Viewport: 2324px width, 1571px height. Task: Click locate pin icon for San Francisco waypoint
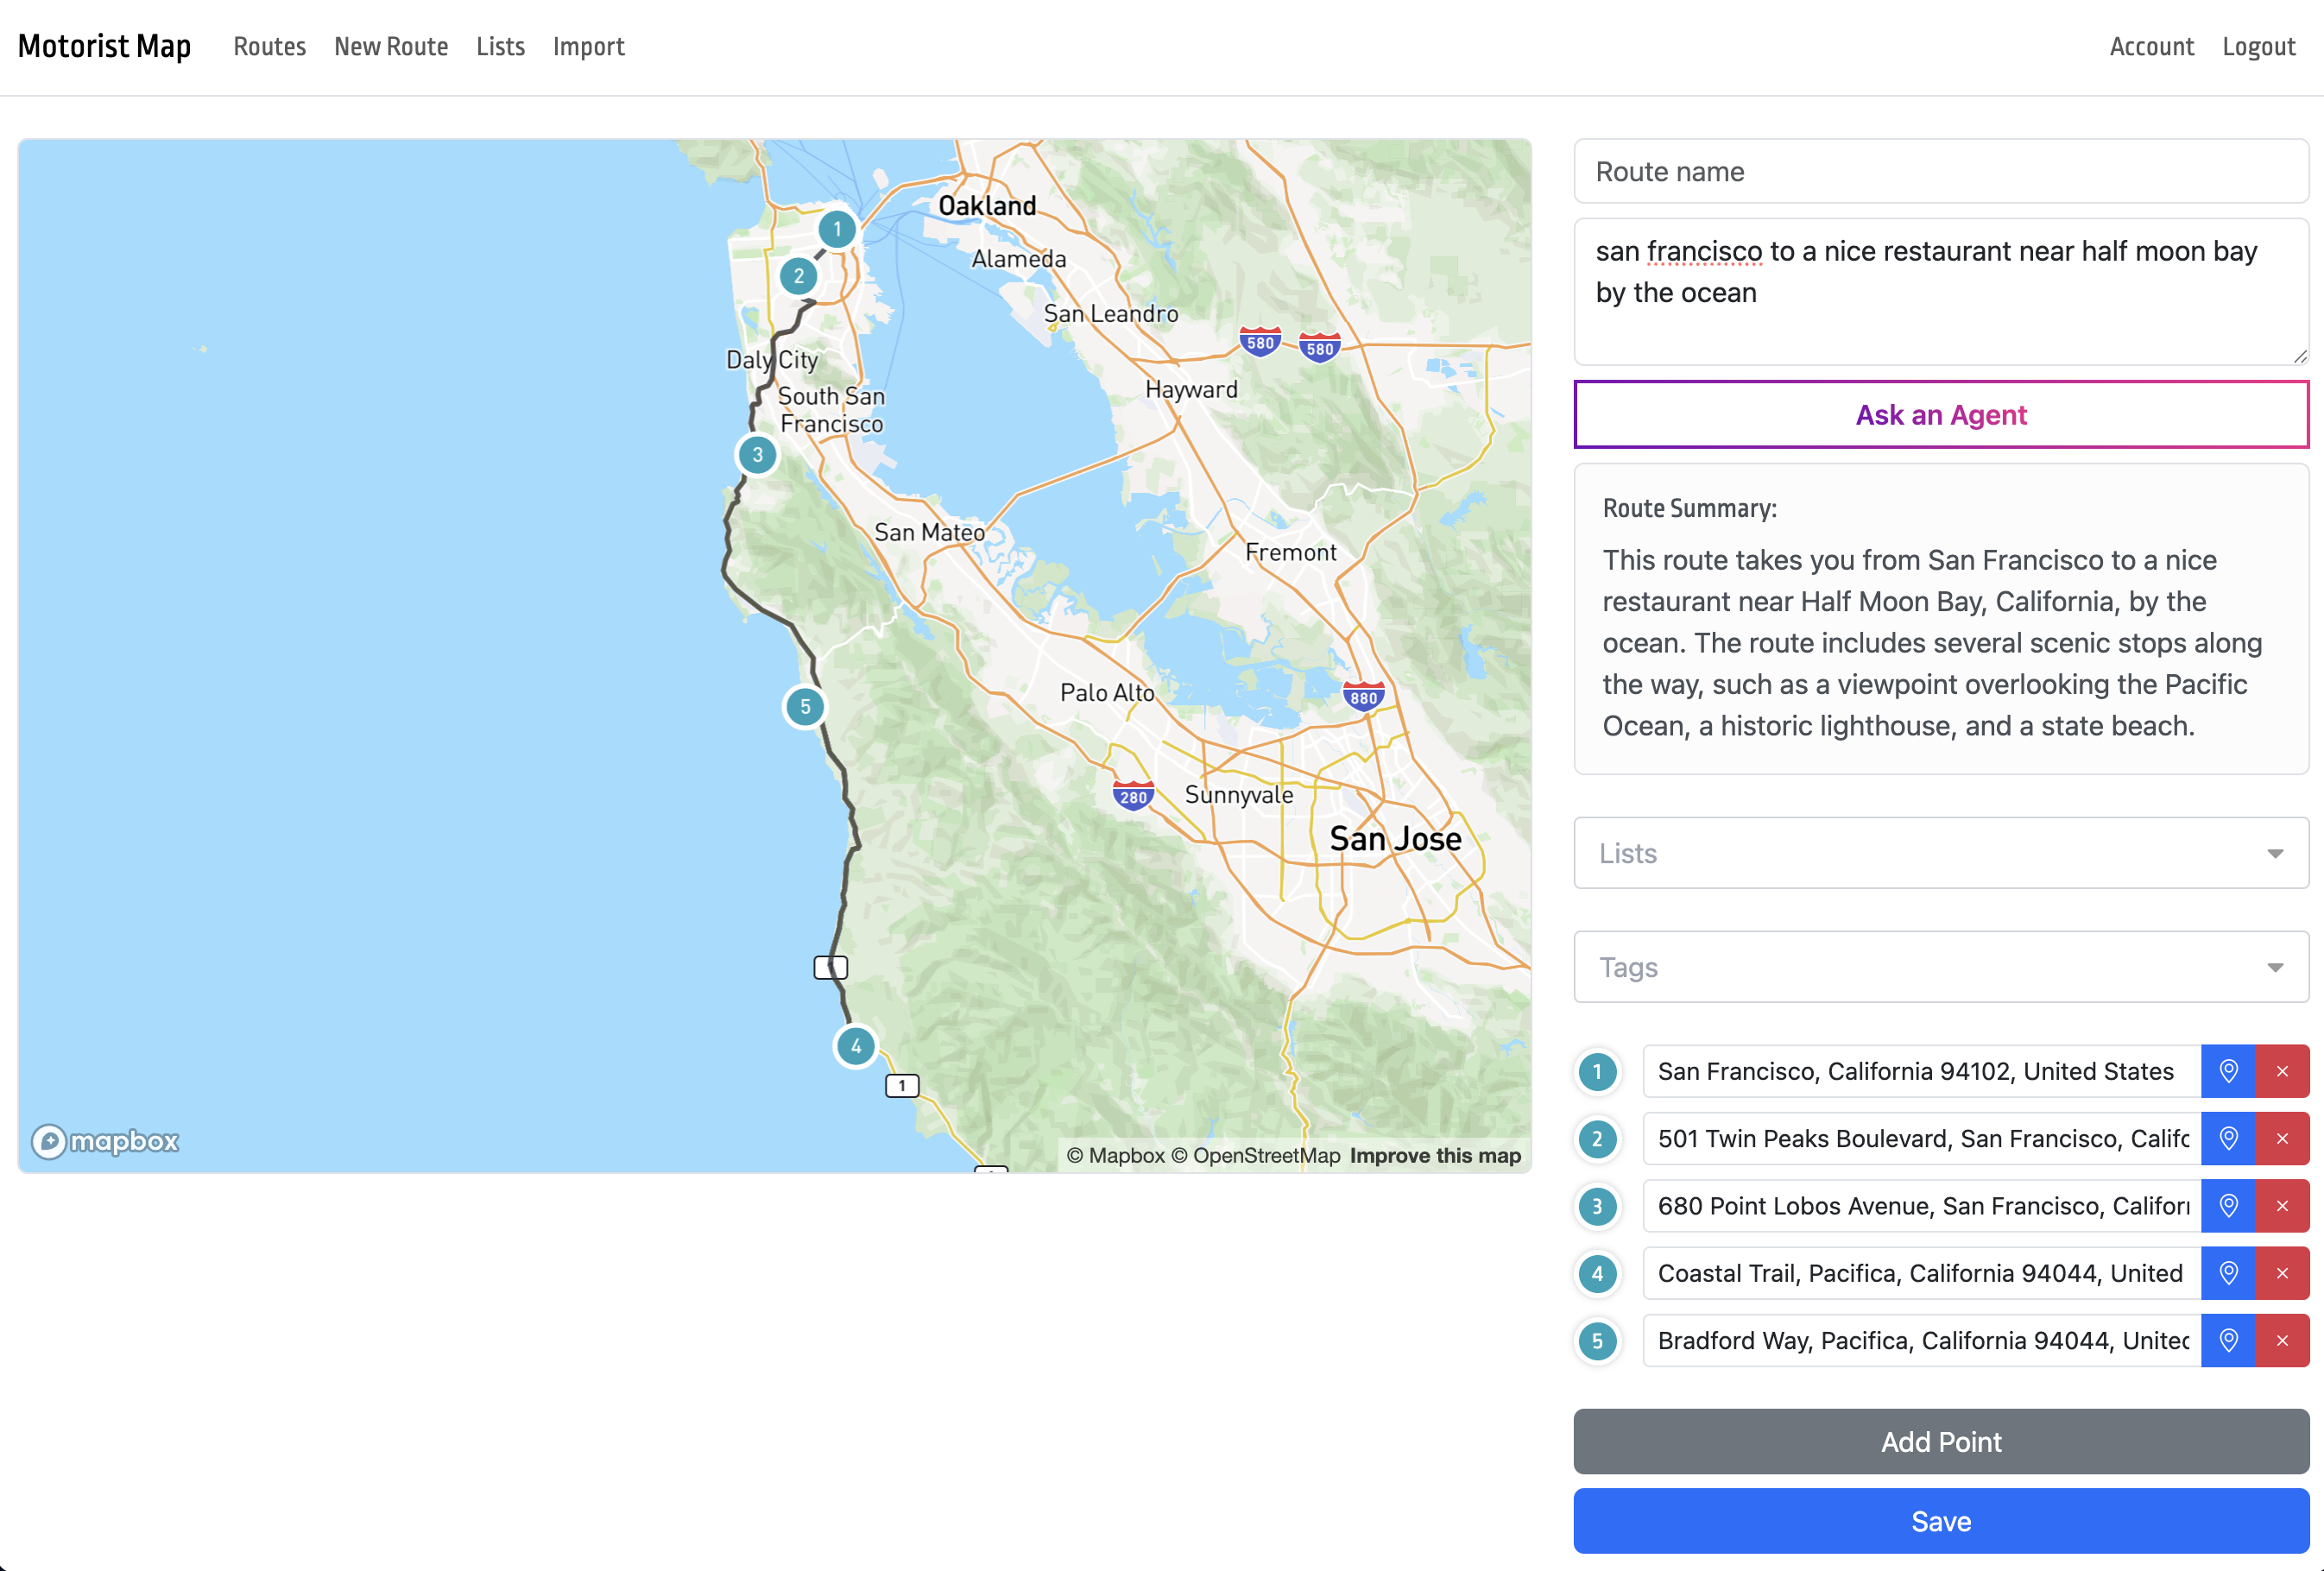[2227, 1071]
